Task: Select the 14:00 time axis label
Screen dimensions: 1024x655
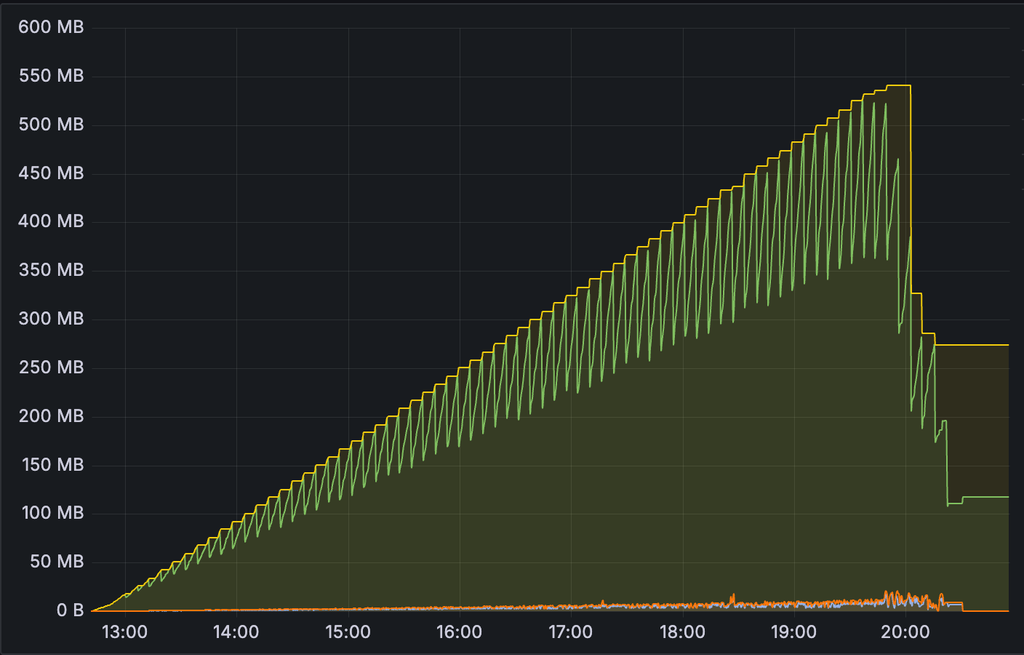Action: tap(237, 632)
